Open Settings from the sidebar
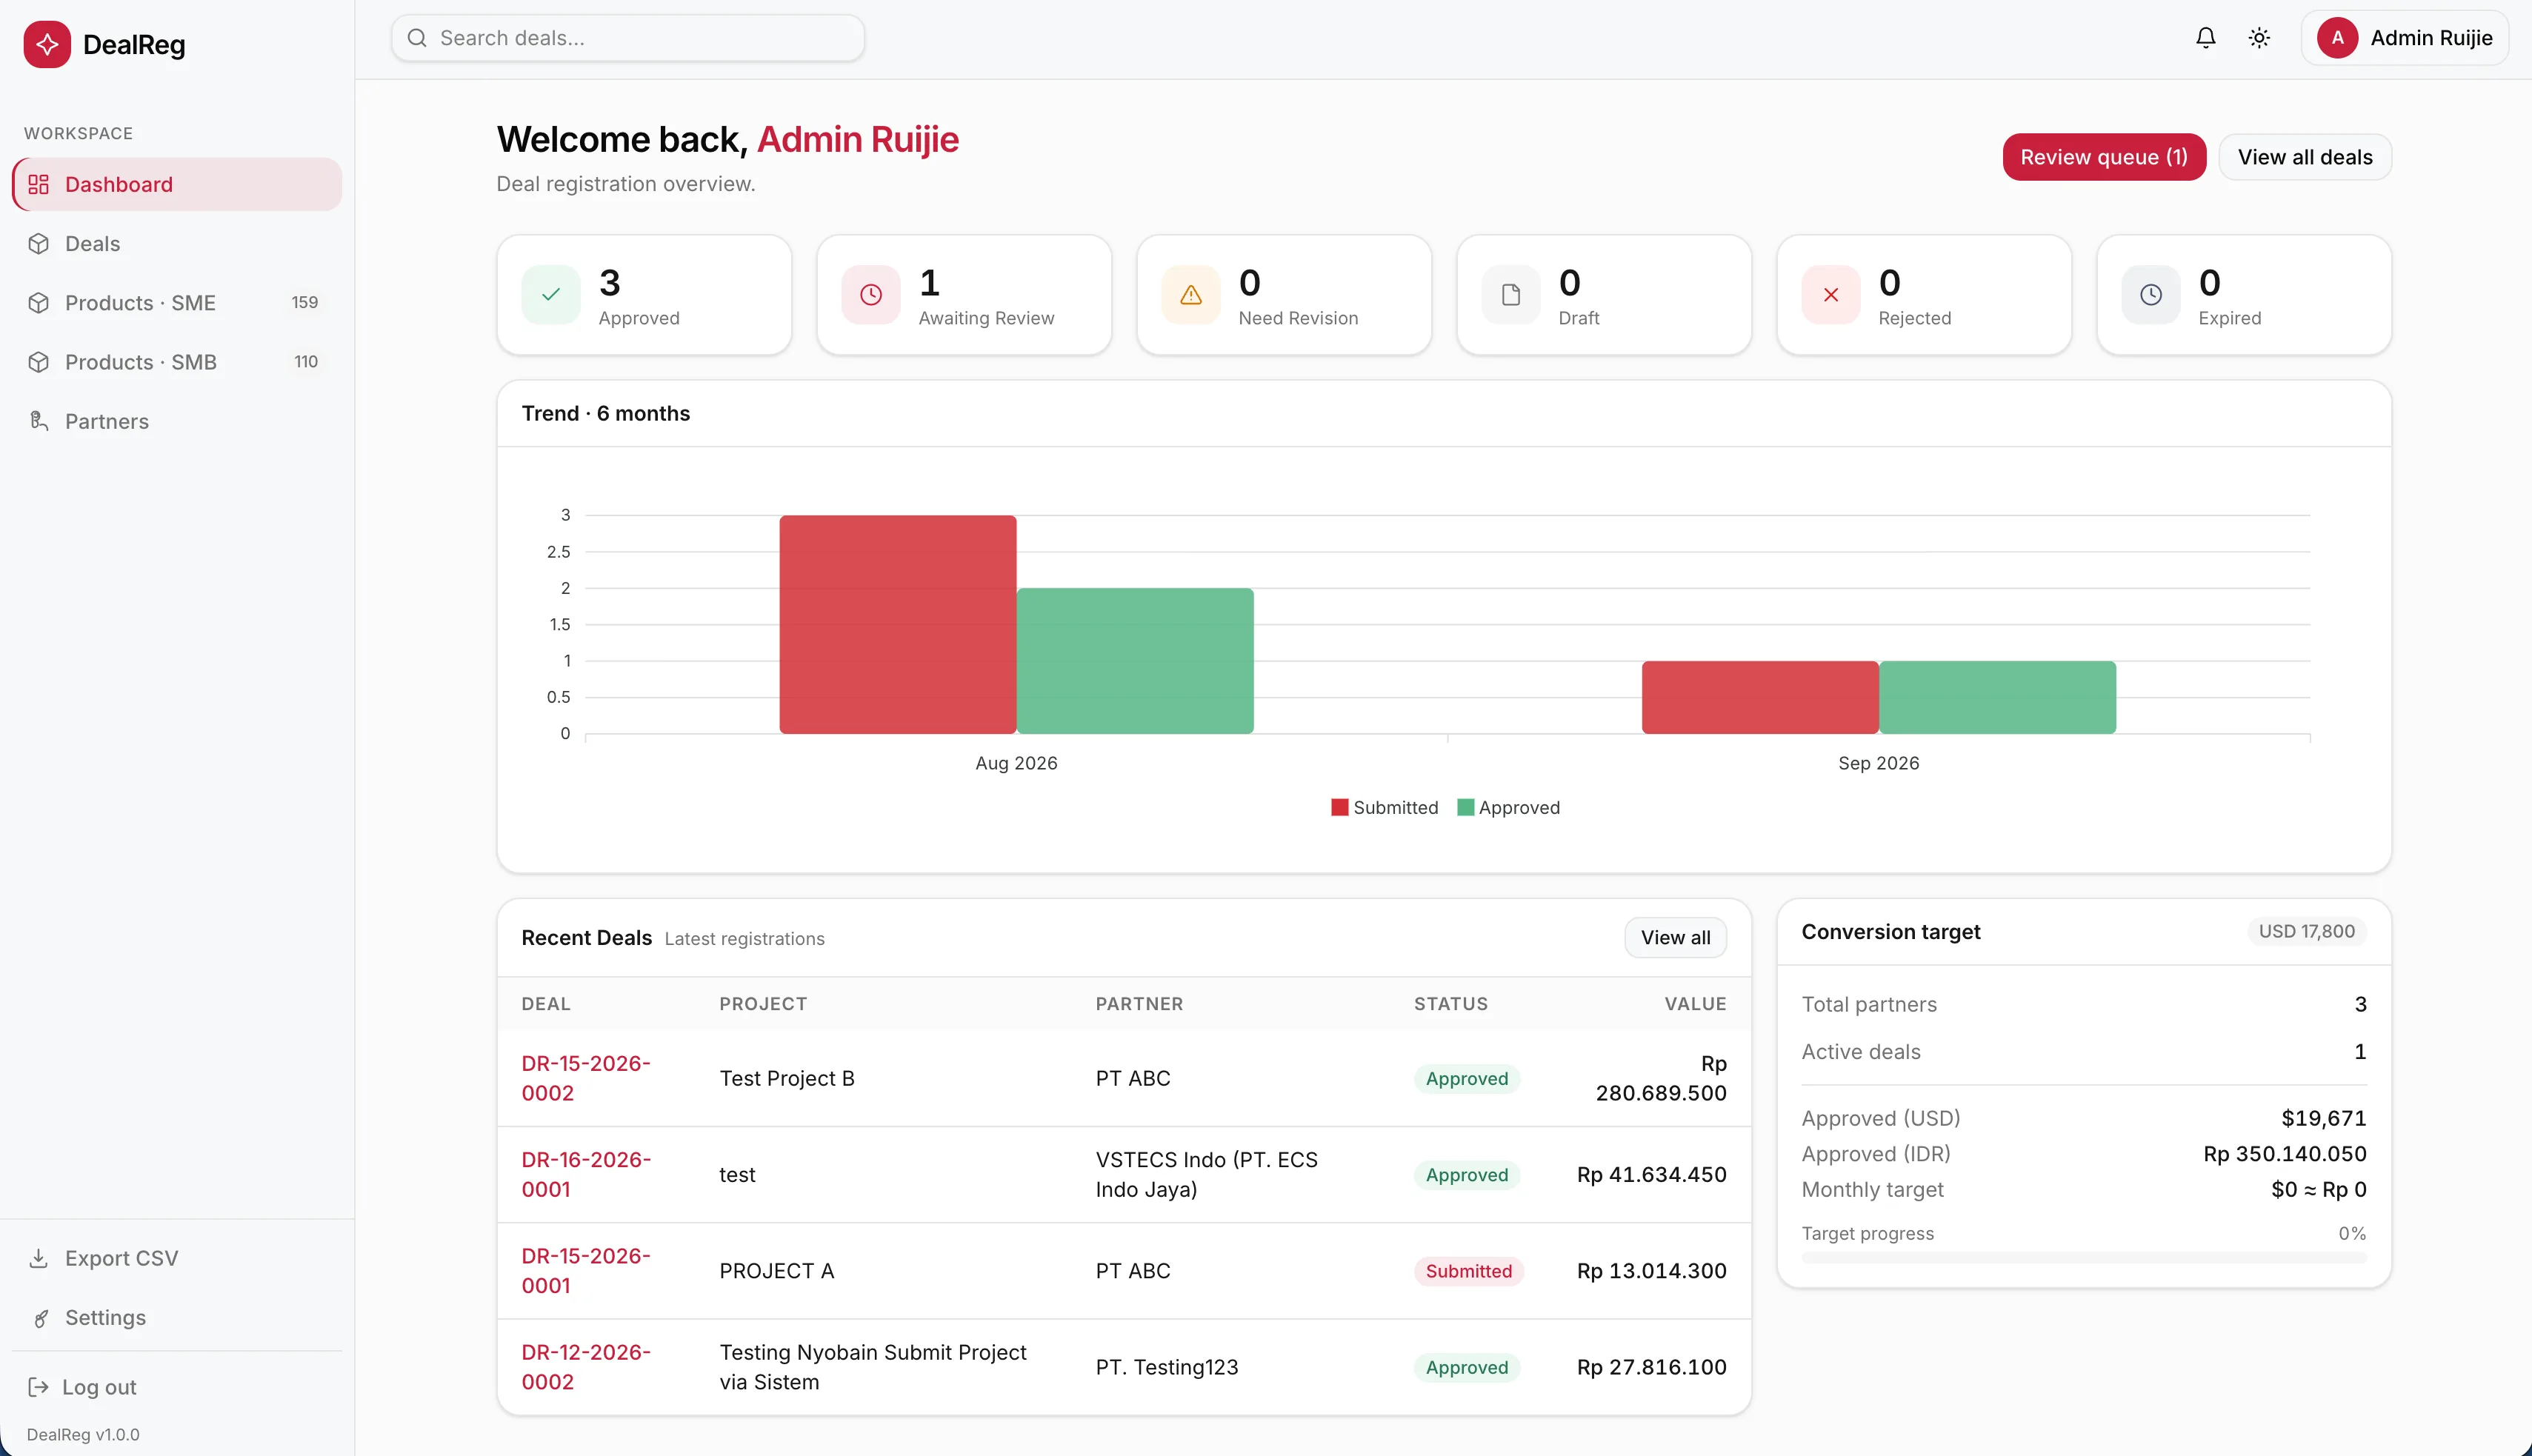The width and height of the screenshot is (2532, 1456). coord(177,1317)
